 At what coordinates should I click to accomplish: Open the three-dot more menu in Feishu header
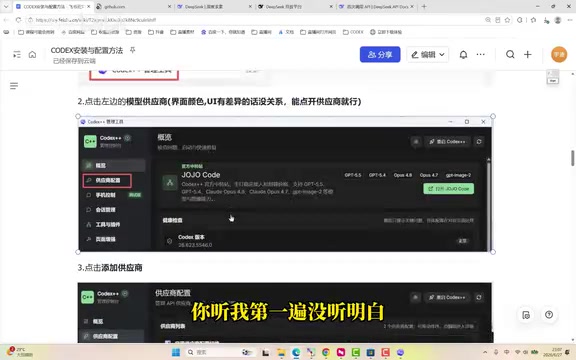pyautogui.click(x=480, y=54)
